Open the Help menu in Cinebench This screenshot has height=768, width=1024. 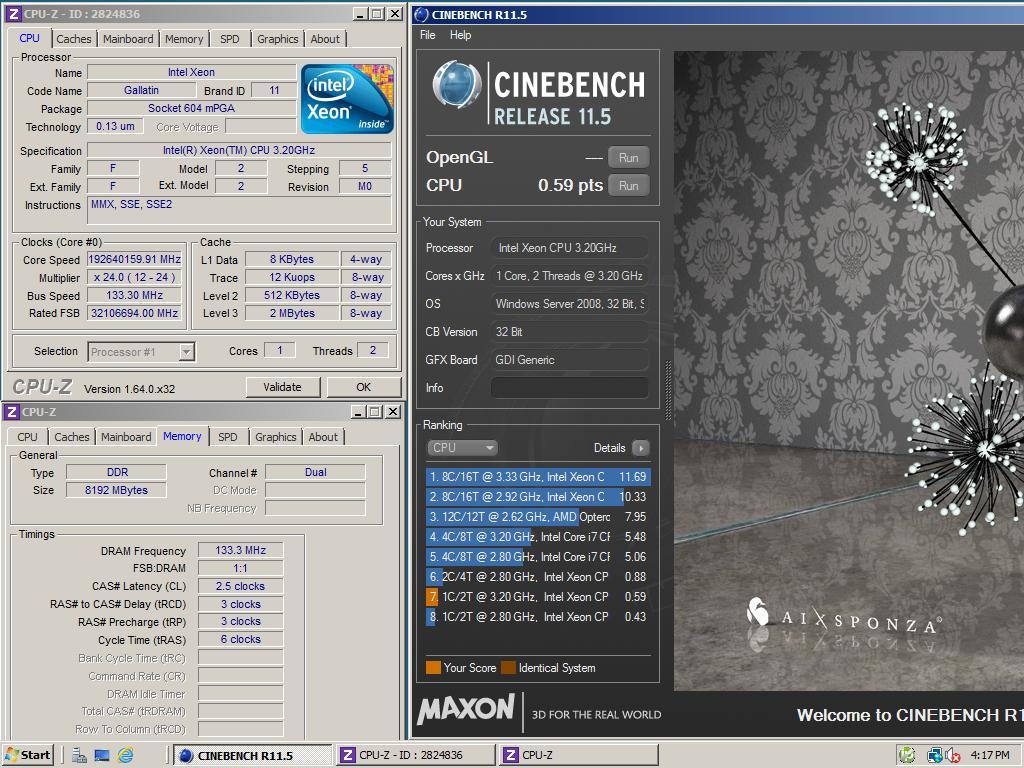coord(460,35)
